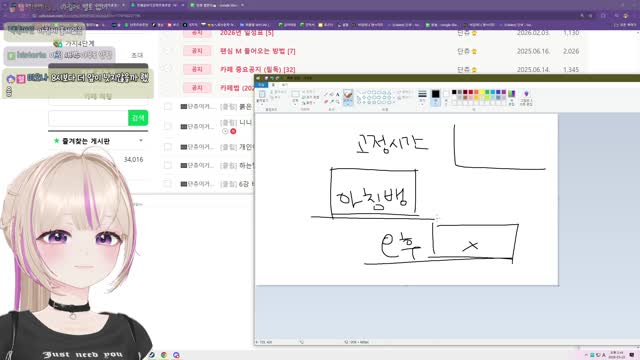Open notice 팬심 M 들어오는 방법 [7]

[258, 51]
